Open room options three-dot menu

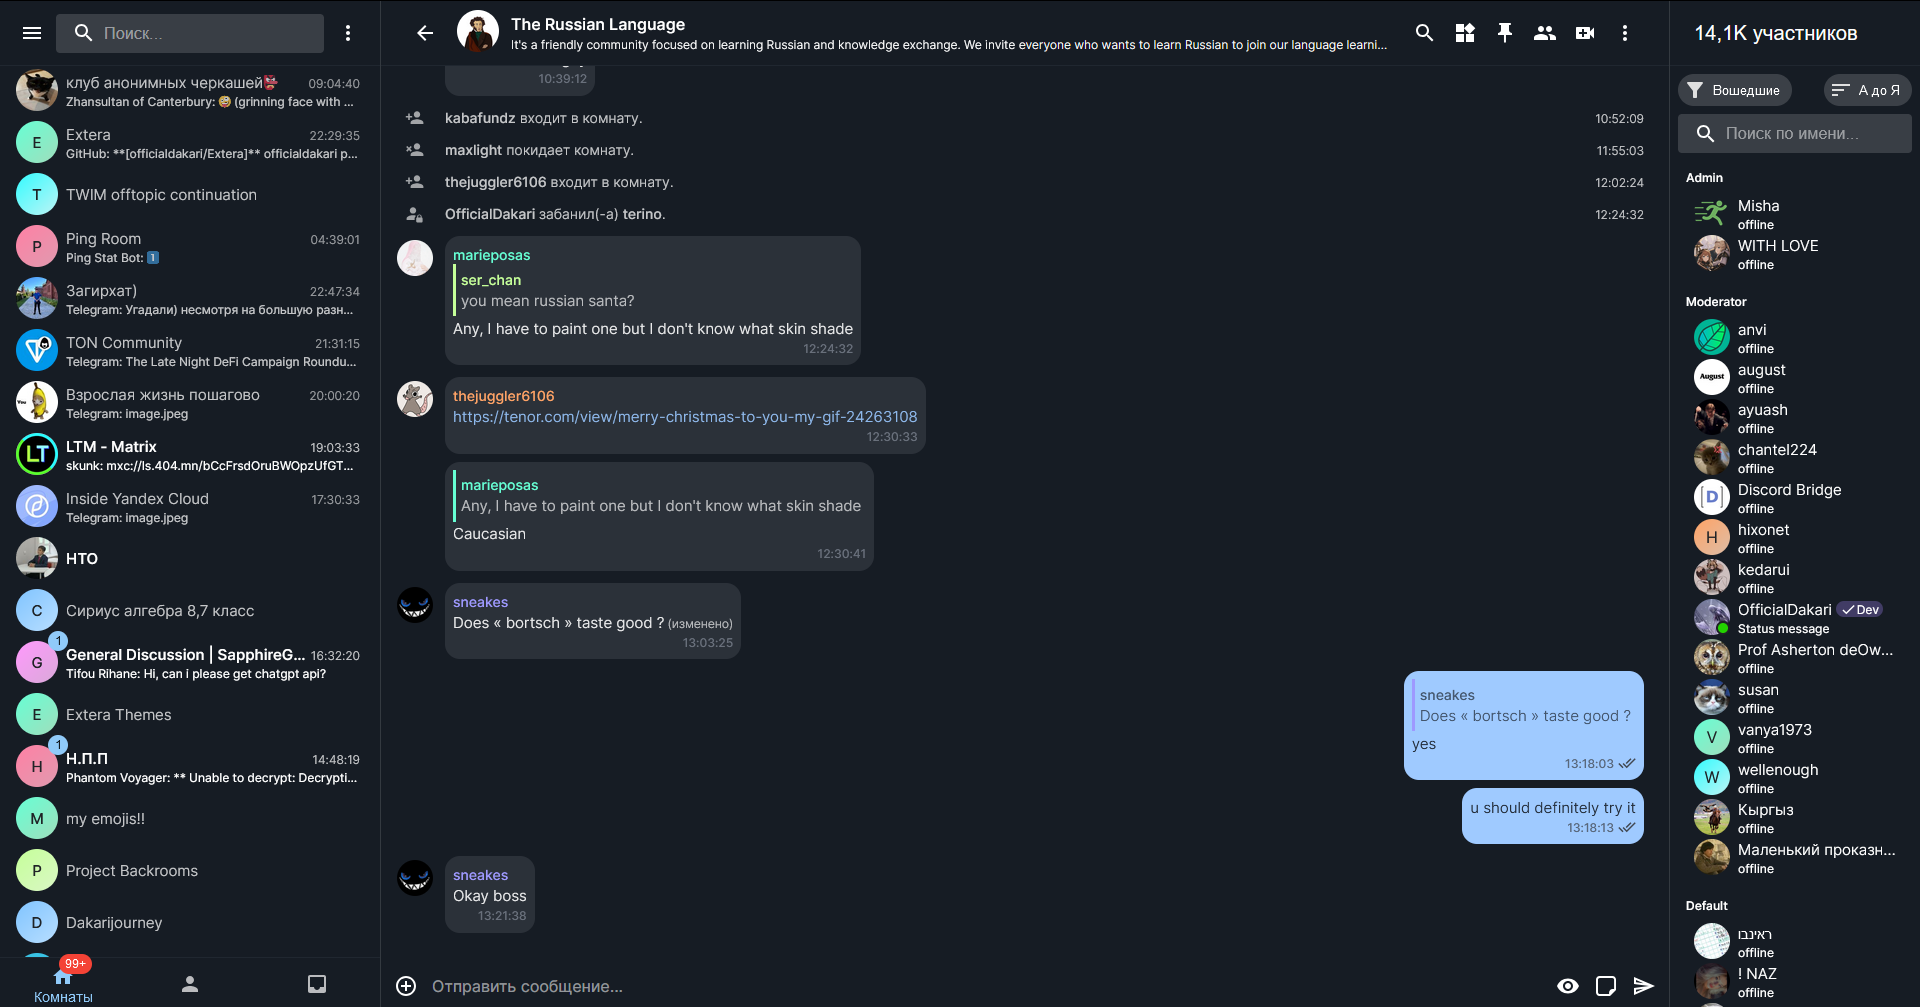pos(1625,33)
